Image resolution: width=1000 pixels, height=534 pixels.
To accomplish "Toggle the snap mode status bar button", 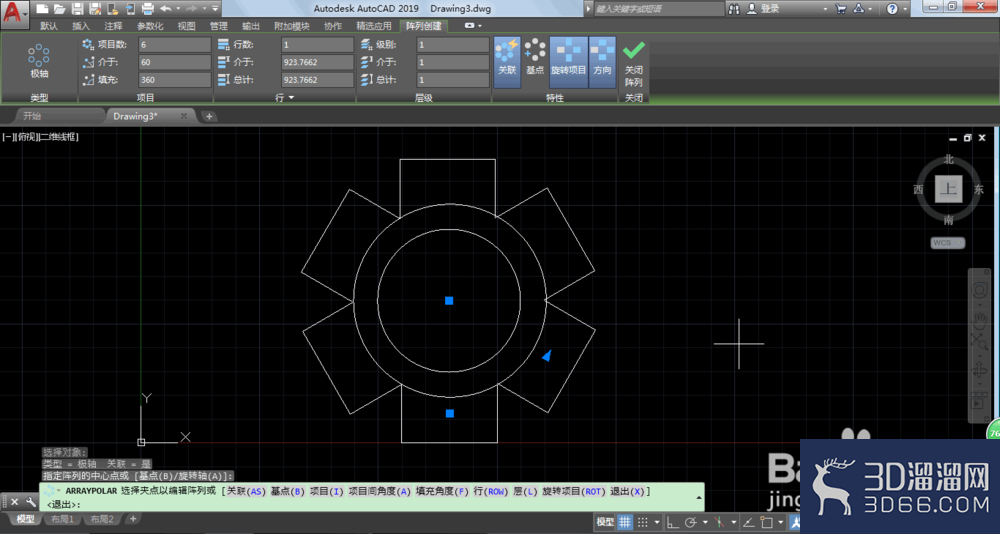I will click(643, 522).
